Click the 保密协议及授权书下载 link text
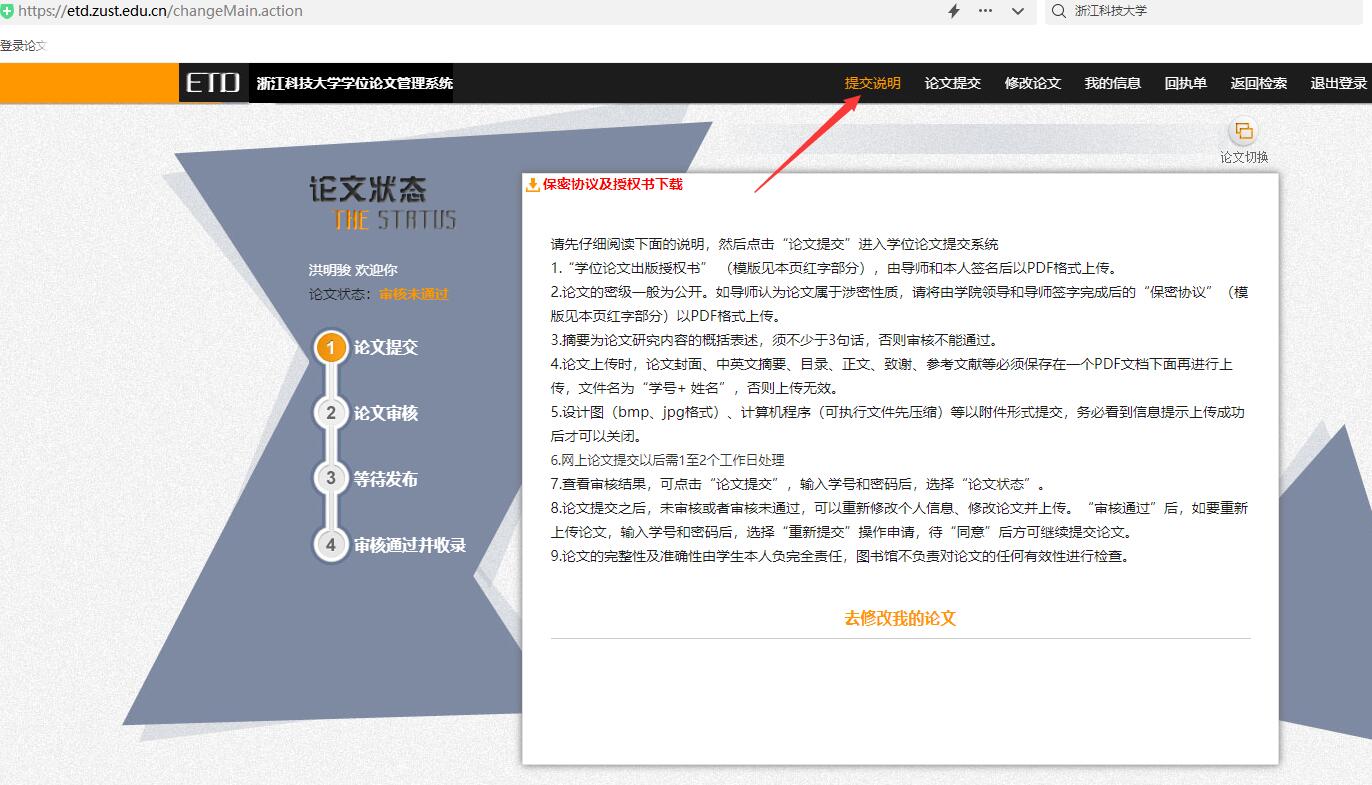This screenshot has height=785, width=1372. (612, 185)
